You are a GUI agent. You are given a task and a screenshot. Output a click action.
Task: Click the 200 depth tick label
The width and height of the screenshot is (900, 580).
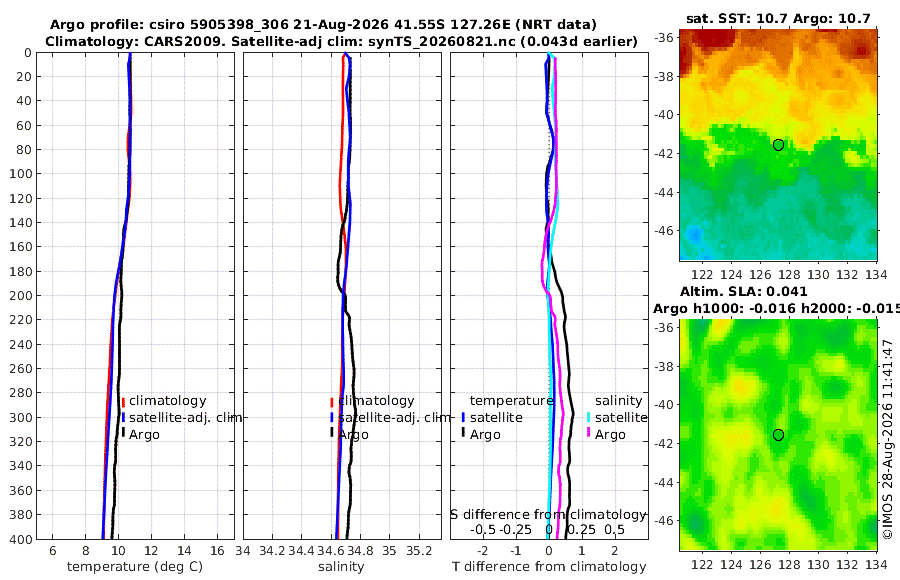click(21, 295)
